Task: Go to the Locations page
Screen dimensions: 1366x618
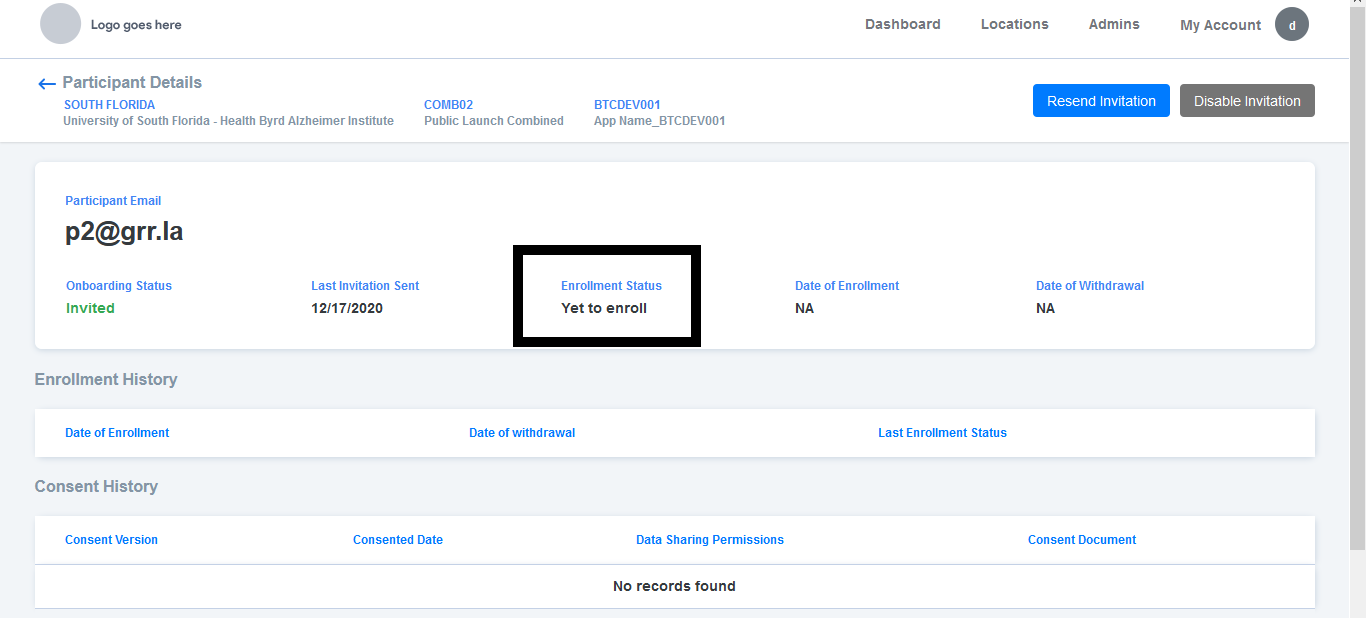Action: tap(1015, 24)
